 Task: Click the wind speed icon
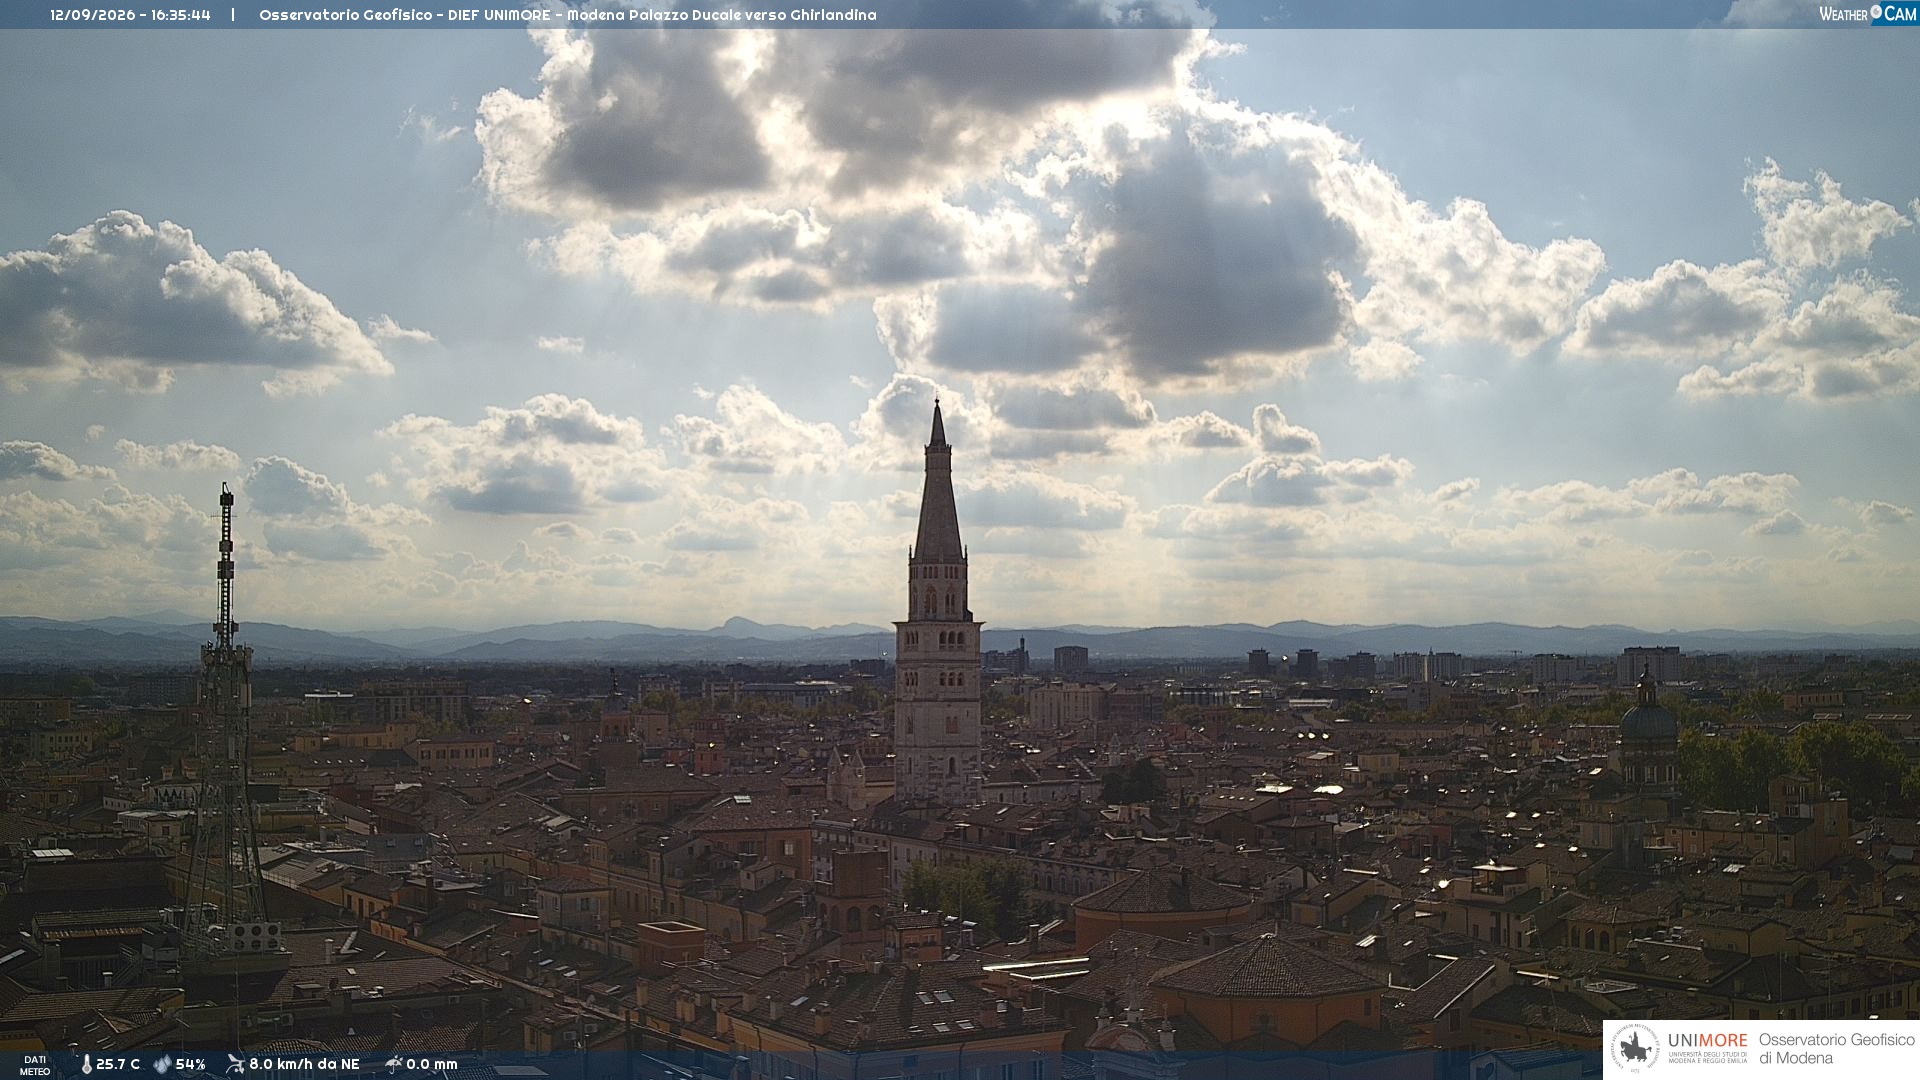[x=235, y=1064]
